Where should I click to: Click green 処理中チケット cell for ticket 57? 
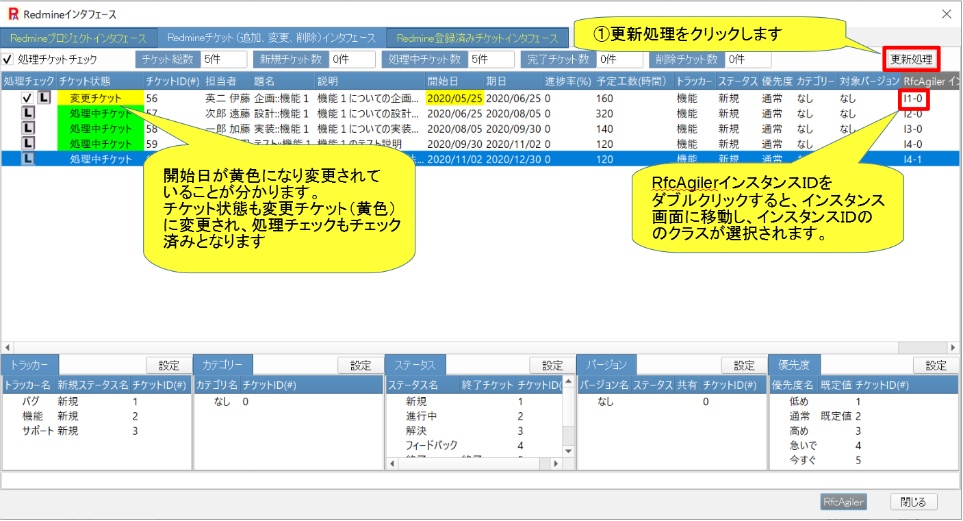[x=100, y=113]
